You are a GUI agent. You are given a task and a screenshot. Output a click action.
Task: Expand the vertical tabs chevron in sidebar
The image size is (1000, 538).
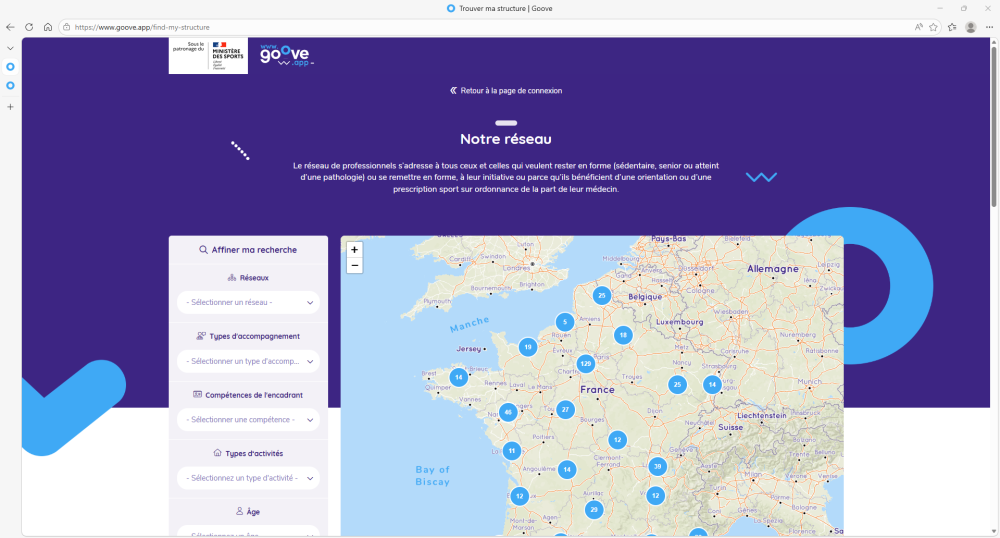10,48
